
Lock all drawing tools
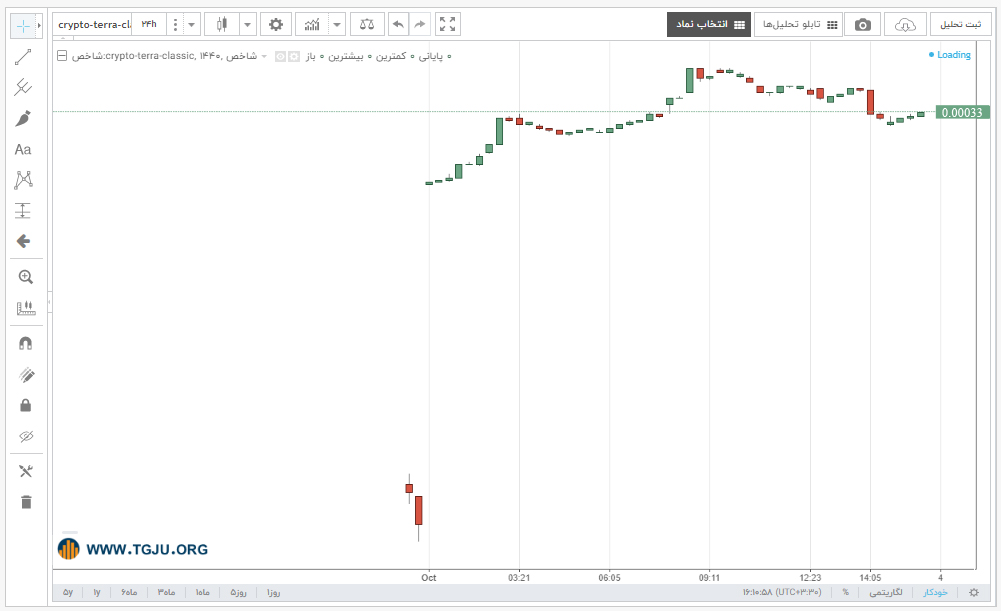click(x=26, y=405)
